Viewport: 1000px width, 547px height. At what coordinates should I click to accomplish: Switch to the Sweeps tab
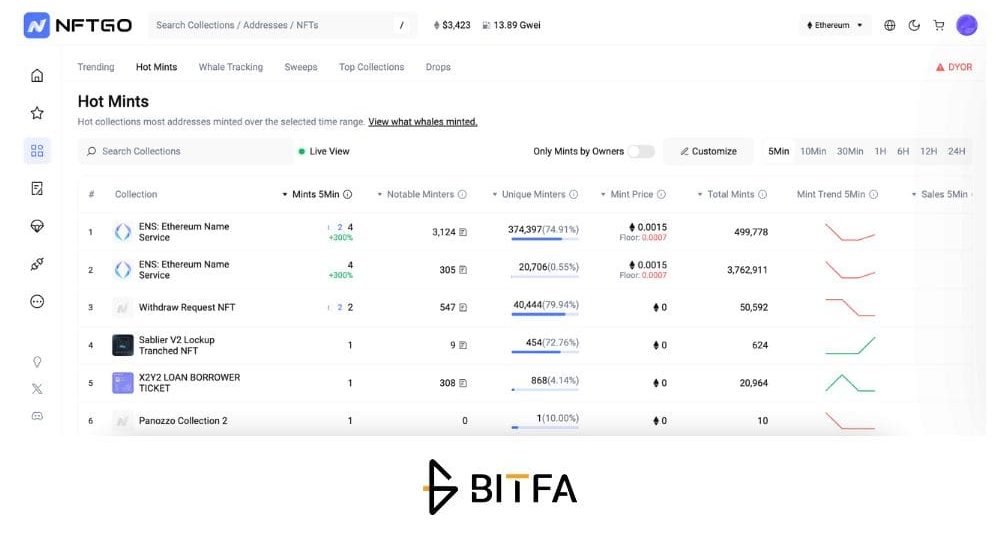coord(301,67)
